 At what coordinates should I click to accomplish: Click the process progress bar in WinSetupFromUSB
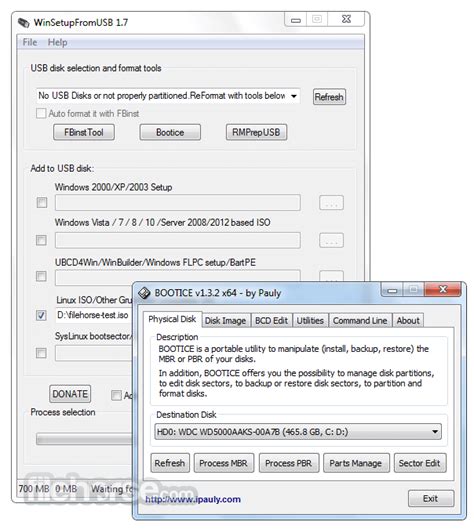coord(84,439)
